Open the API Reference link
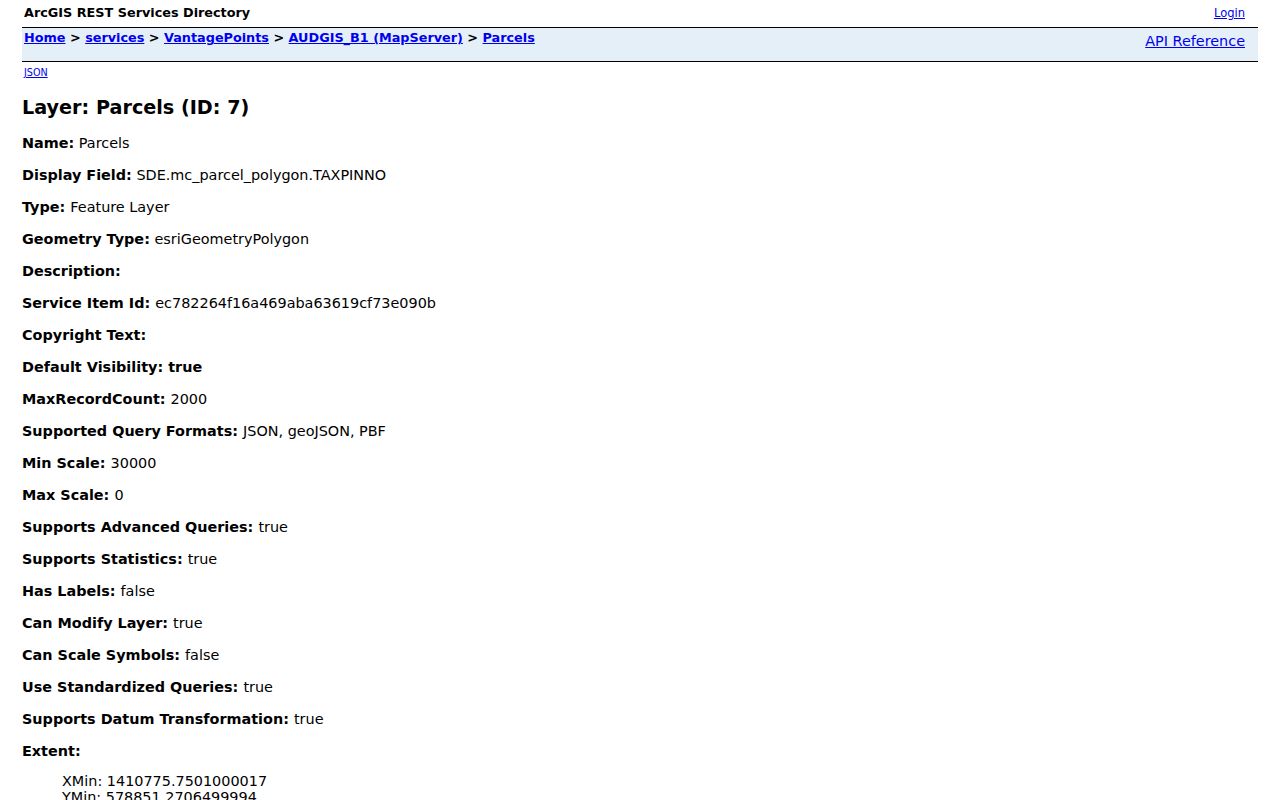The height and width of the screenshot is (800, 1280). pos(1195,41)
